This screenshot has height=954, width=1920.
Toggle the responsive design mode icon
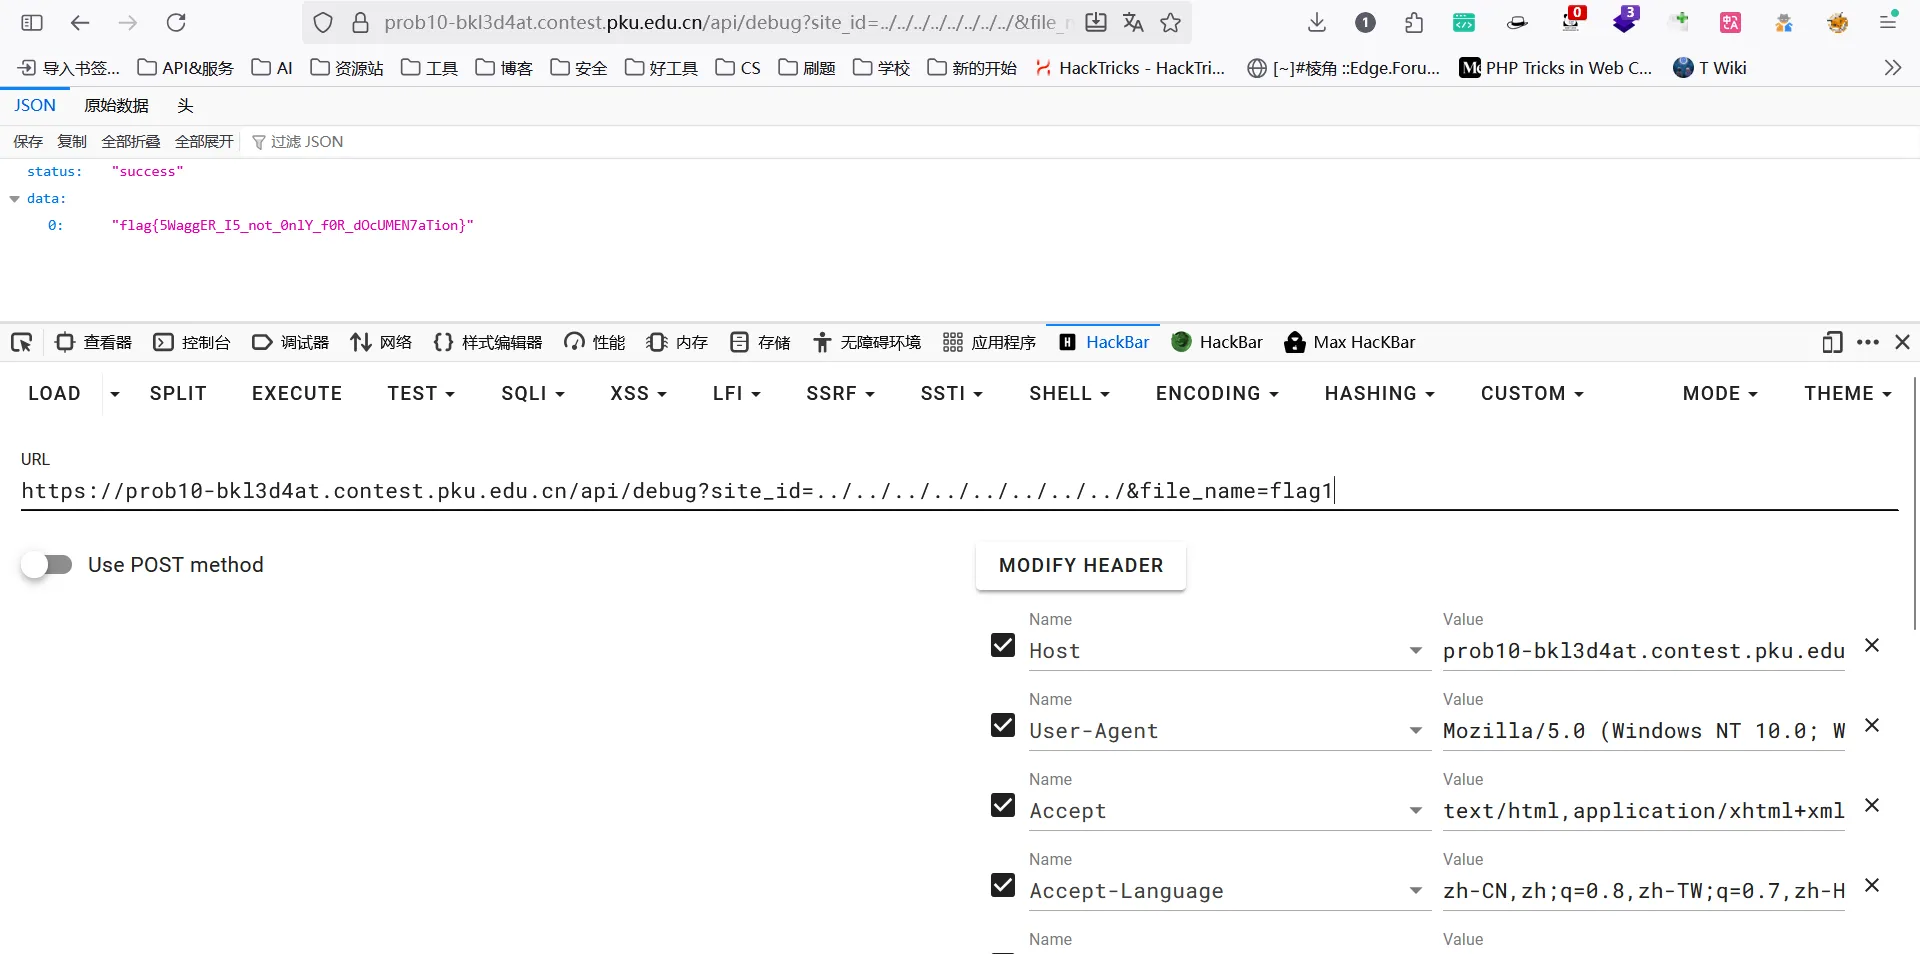(1832, 343)
